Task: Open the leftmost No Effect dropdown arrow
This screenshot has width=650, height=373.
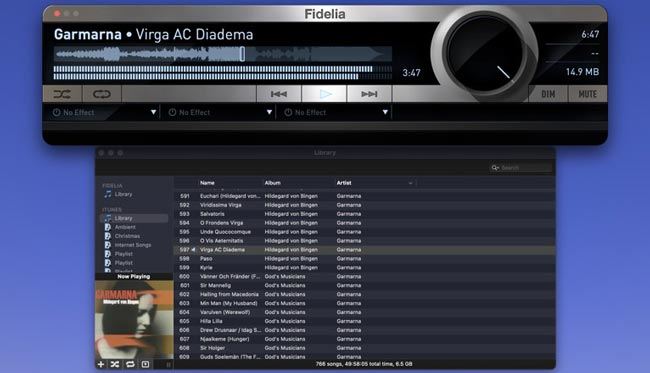Action: coord(153,112)
